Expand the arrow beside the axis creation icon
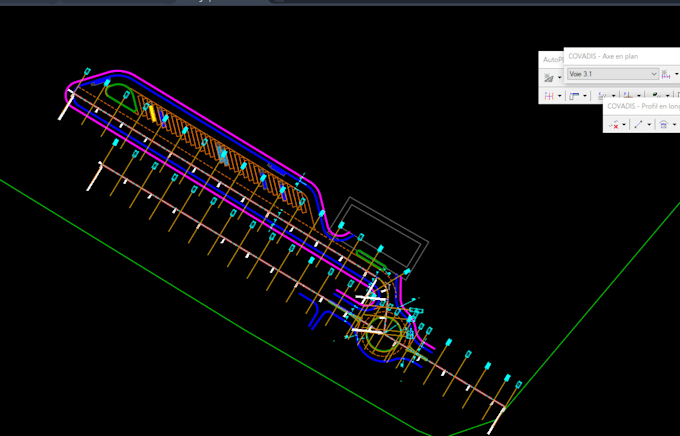The image size is (680, 436). tap(677, 74)
